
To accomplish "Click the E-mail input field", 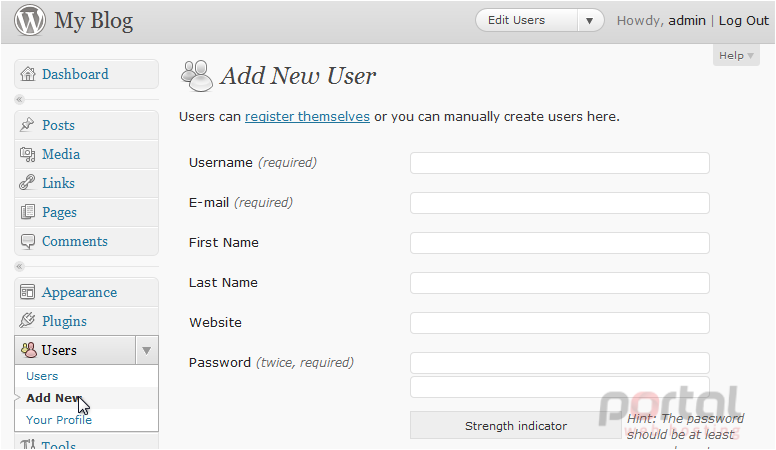I will coord(560,203).
